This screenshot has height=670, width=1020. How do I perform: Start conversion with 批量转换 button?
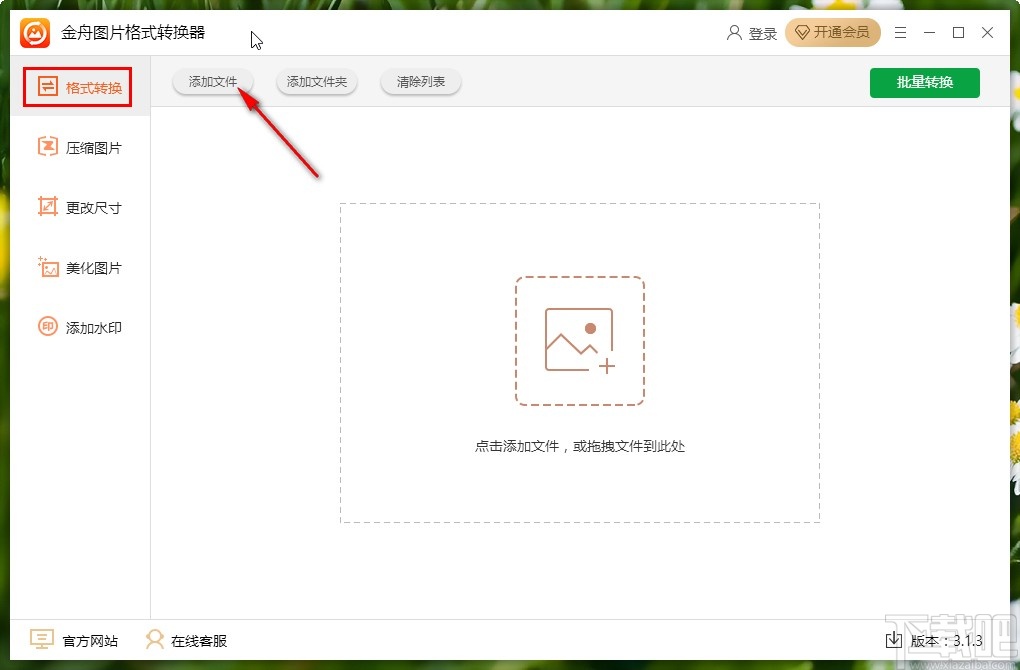click(925, 83)
